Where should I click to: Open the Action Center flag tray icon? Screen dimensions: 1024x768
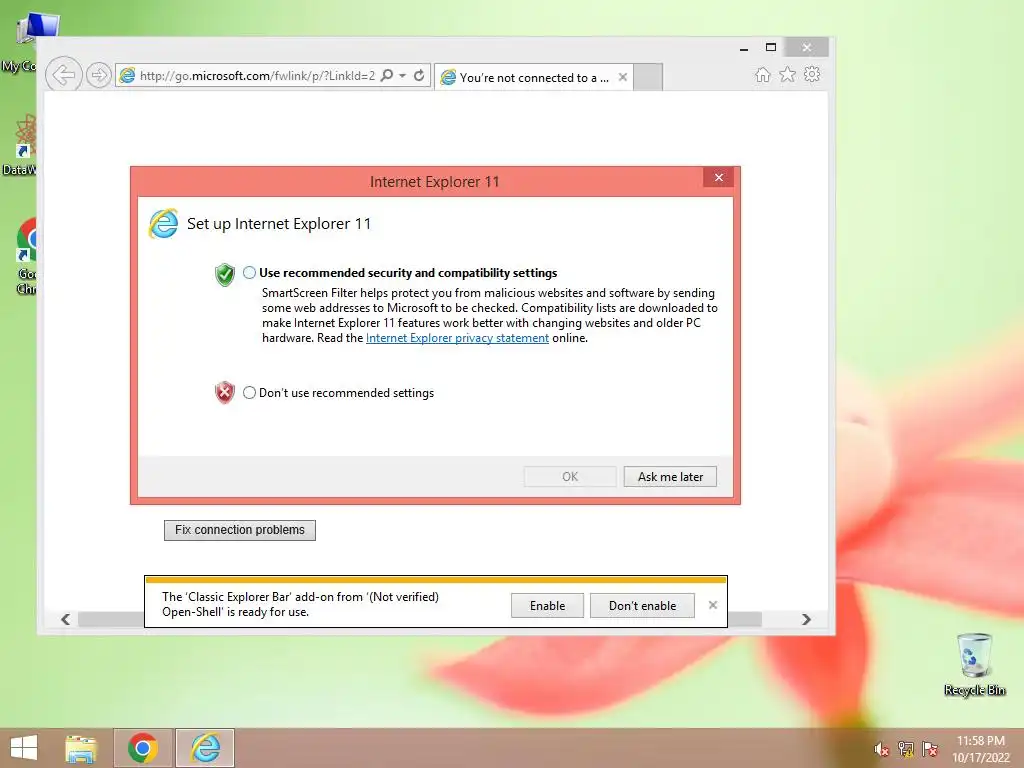coord(930,749)
